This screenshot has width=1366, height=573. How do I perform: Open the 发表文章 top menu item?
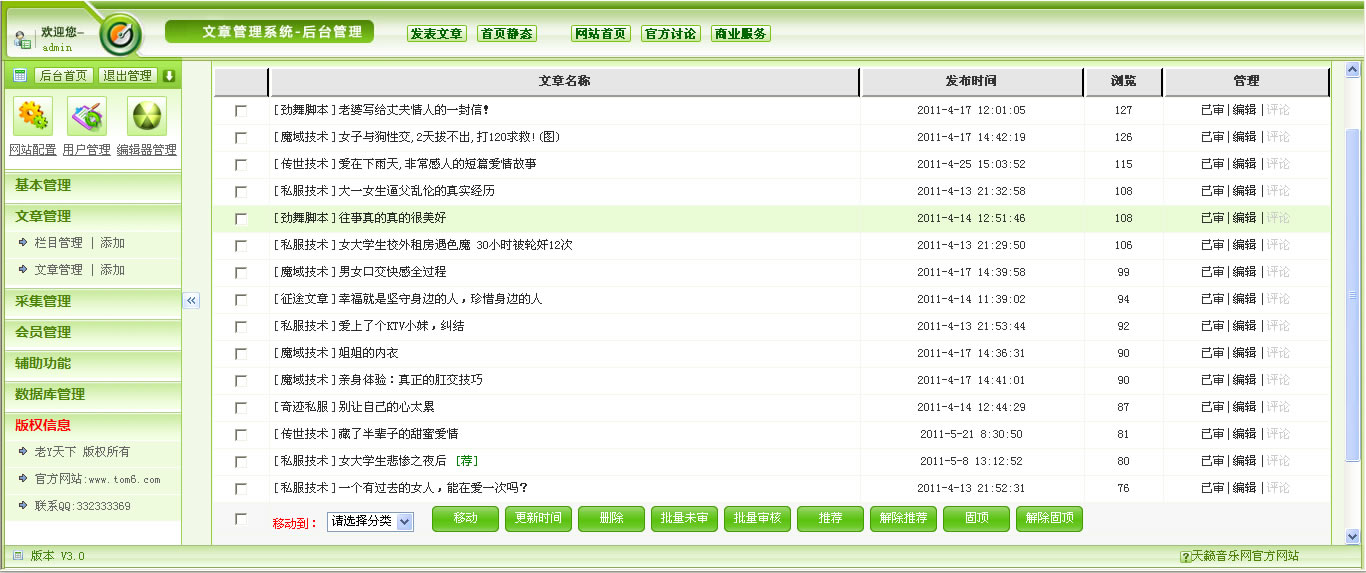click(x=437, y=33)
